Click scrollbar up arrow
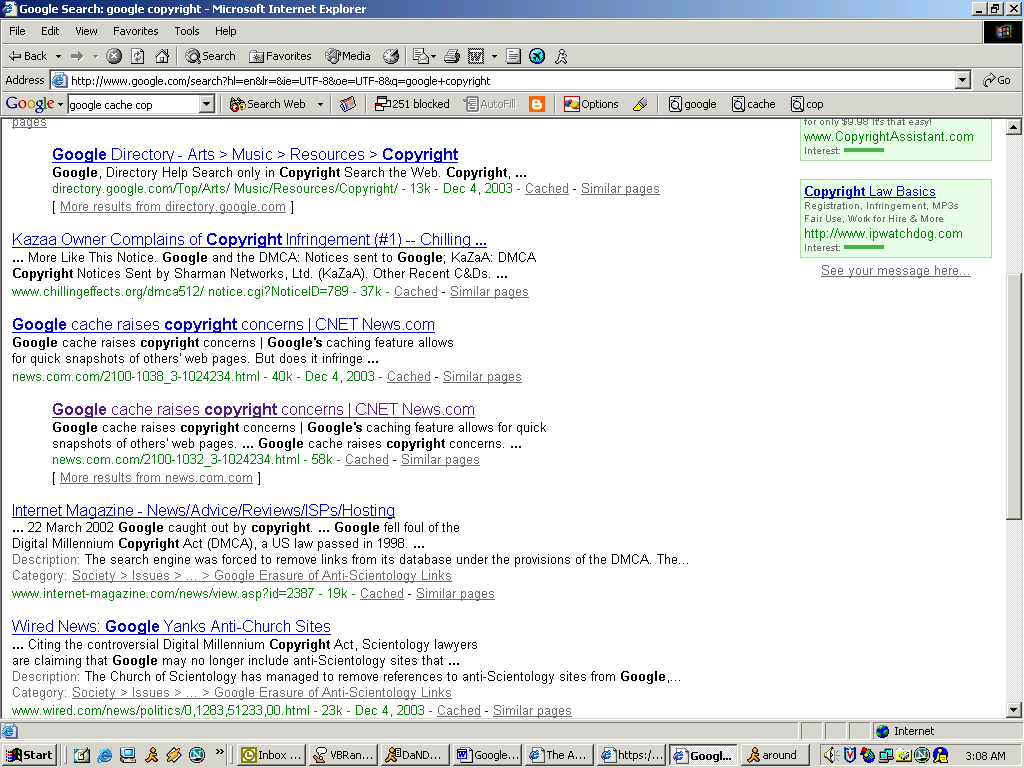 1014,127
